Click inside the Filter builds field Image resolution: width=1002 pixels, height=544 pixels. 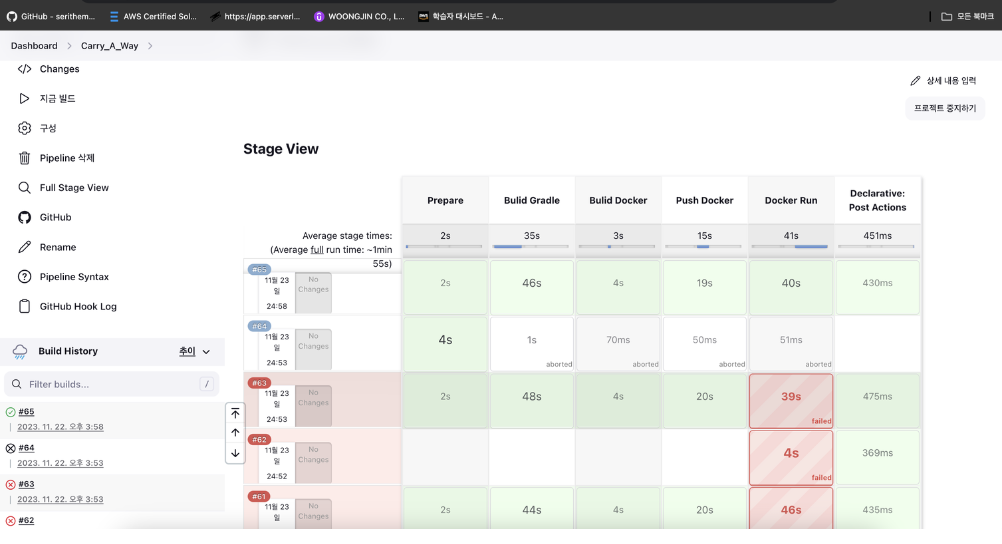pyautogui.click(x=112, y=384)
